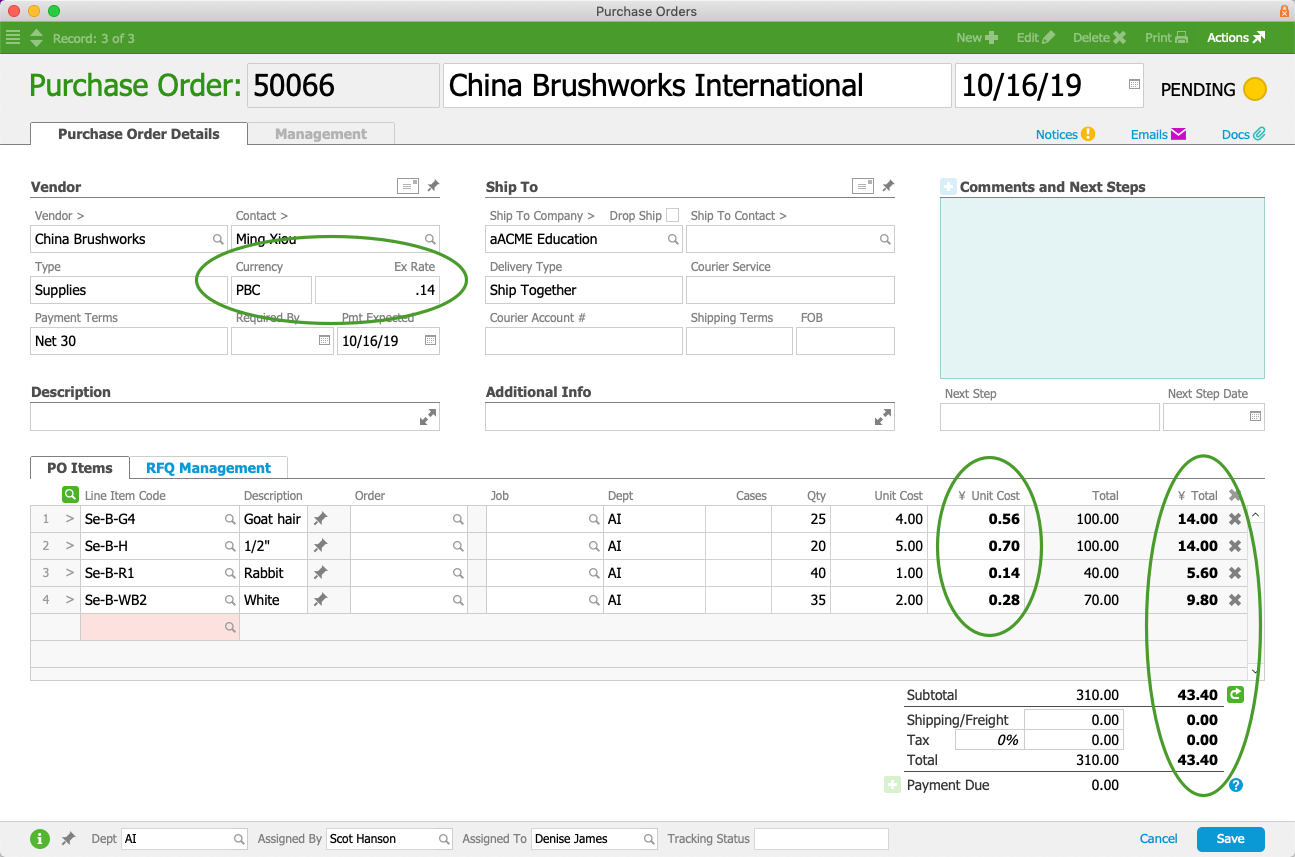Click Delete in the green toolbar
Screen dimensions: 1295x857
click(x=1099, y=38)
